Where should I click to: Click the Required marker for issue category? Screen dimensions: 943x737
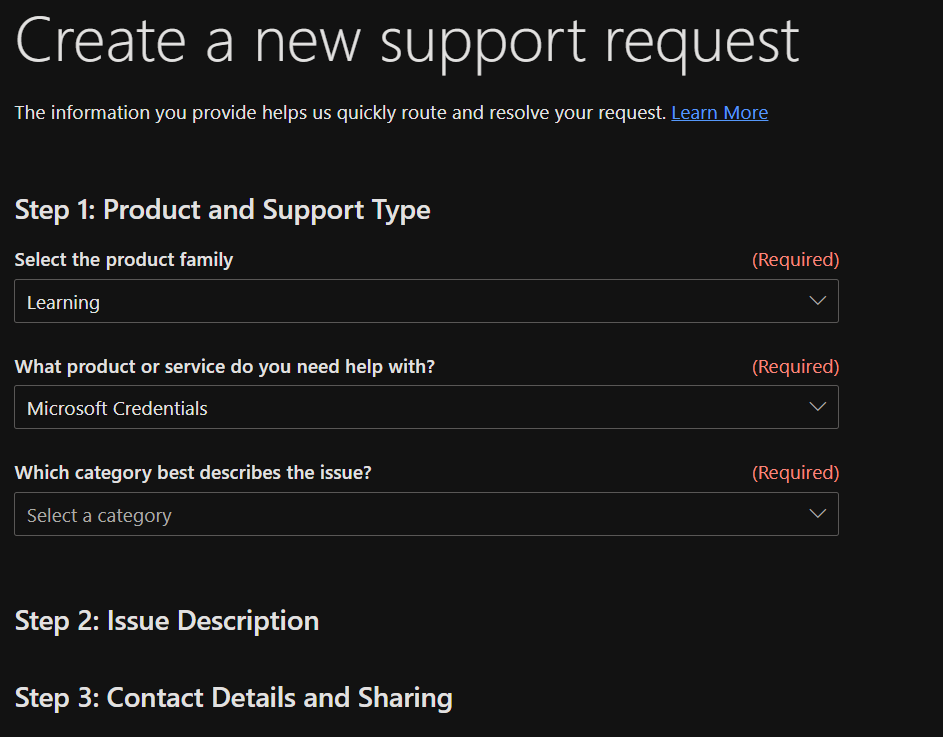click(795, 473)
